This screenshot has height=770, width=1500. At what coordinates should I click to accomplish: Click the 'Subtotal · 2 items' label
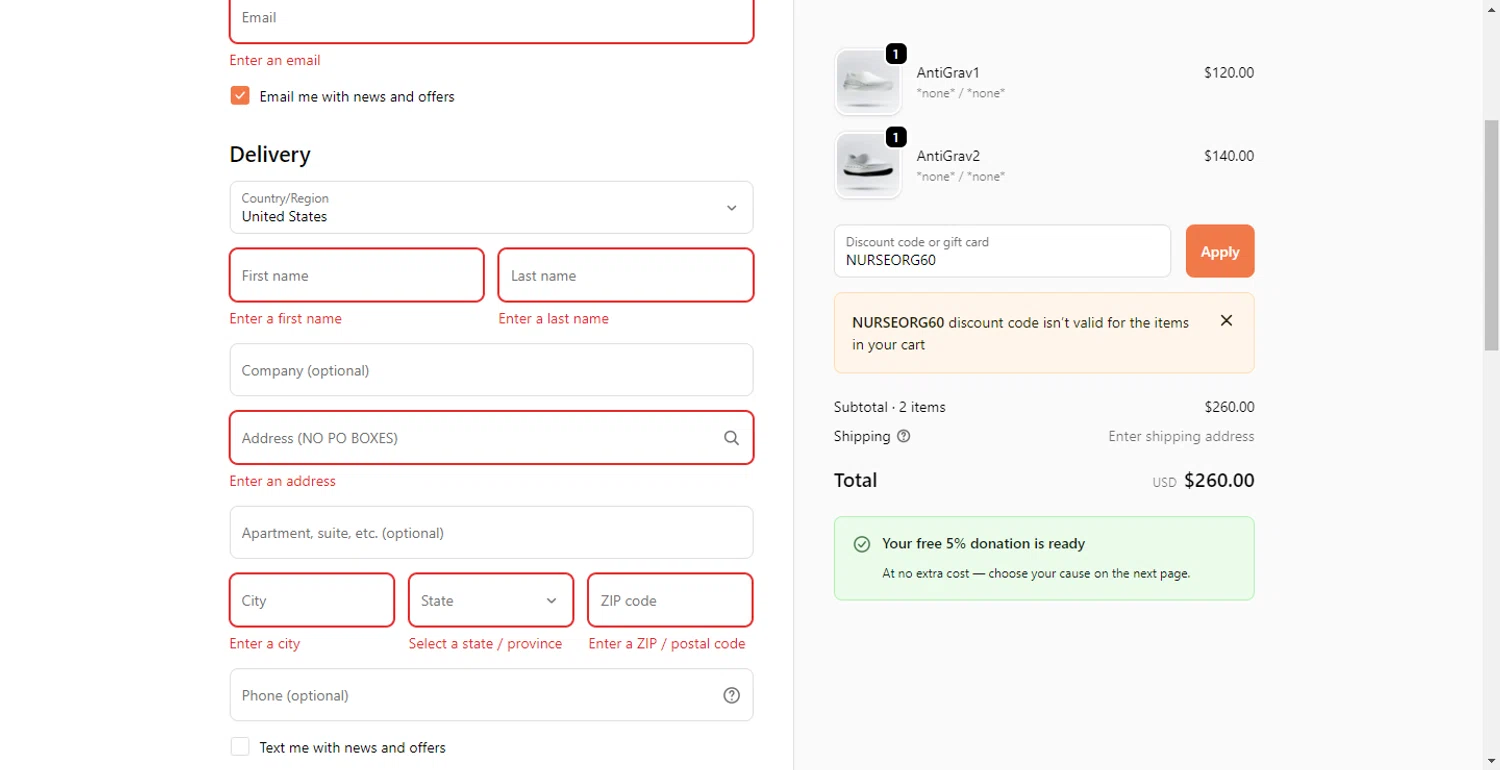pyautogui.click(x=890, y=407)
